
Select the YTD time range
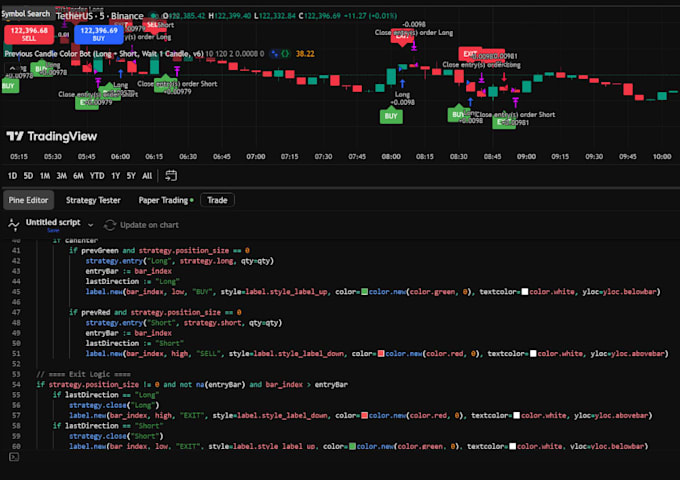pyautogui.click(x=97, y=176)
